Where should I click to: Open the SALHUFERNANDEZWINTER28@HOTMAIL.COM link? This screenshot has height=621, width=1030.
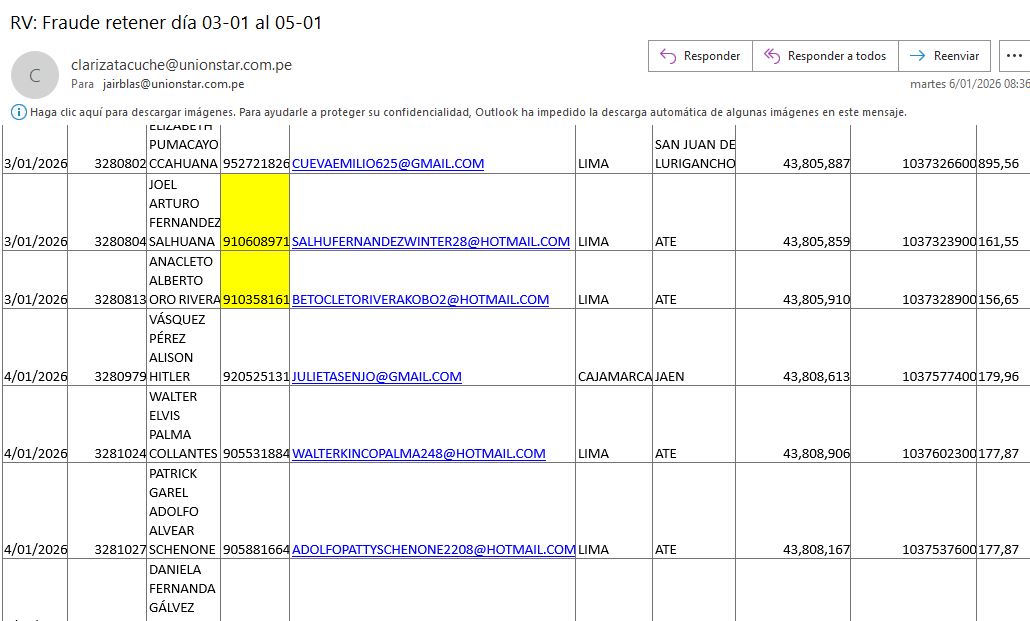point(431,241)
